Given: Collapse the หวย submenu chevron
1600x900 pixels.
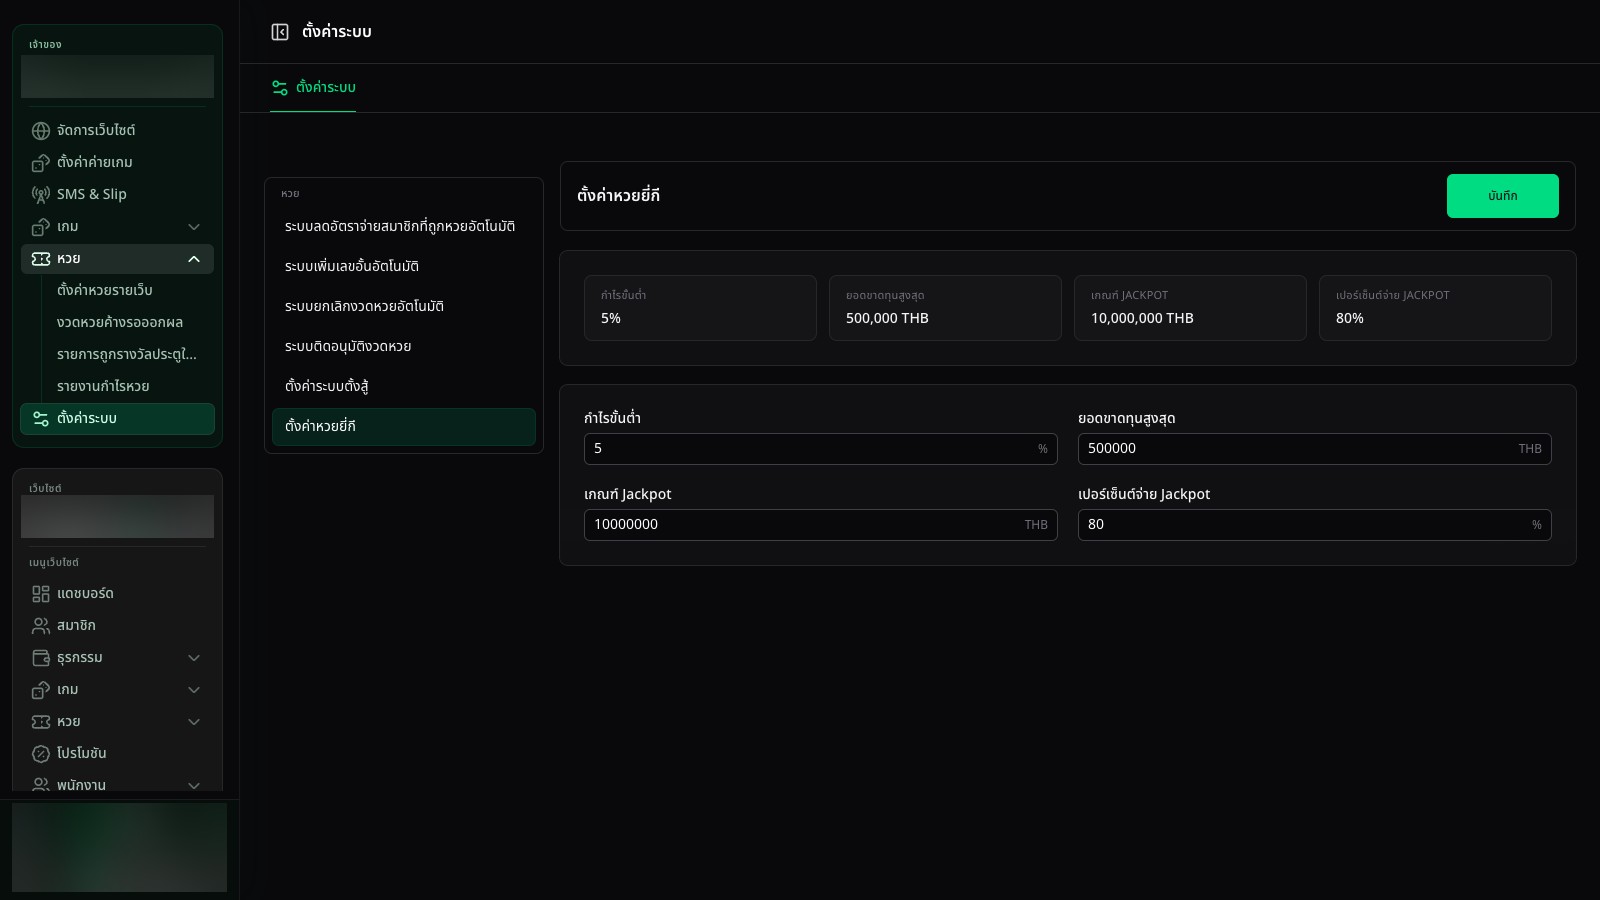Looking at the screenshot, I should pyautogui.click(x=194, y=259).
